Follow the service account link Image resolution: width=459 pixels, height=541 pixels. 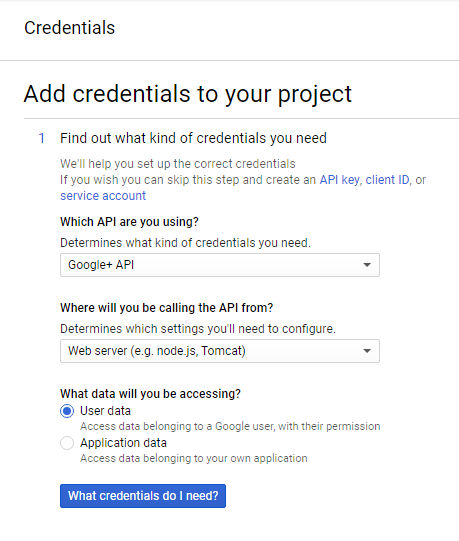coord(103,196)
